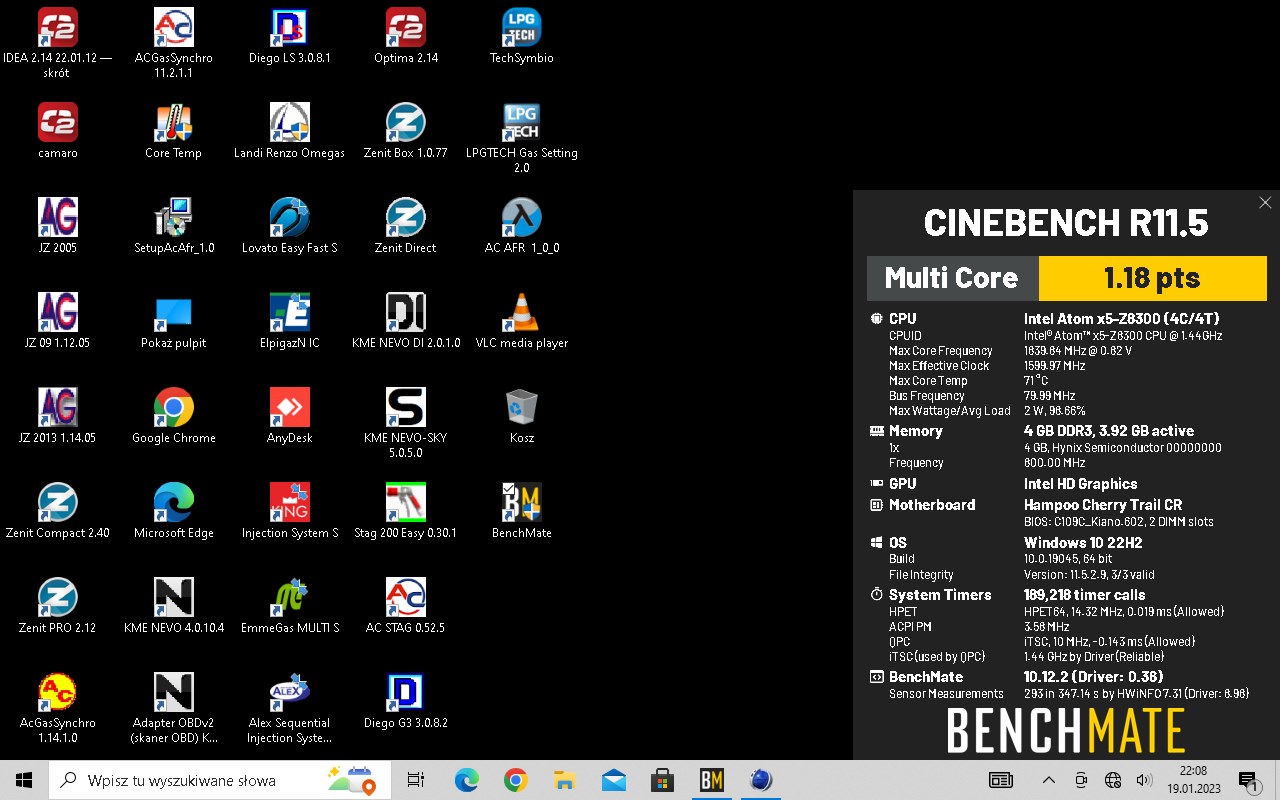This screenshot has height=800, width=1280.
Task: Launch the Lovato Easy Fast S icon
Action: (x=289, y=218)
